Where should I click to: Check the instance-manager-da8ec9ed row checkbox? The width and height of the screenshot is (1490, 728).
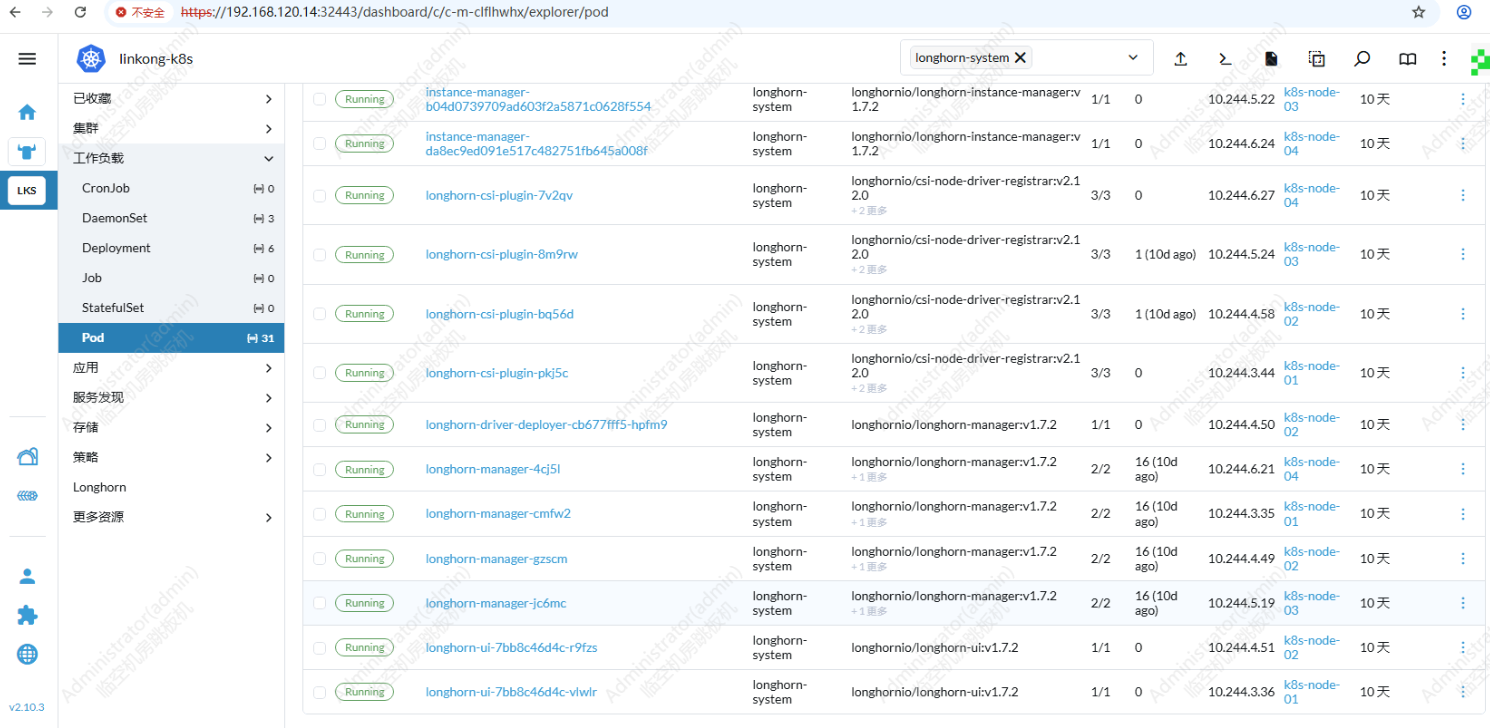click(x=319, y=144)
